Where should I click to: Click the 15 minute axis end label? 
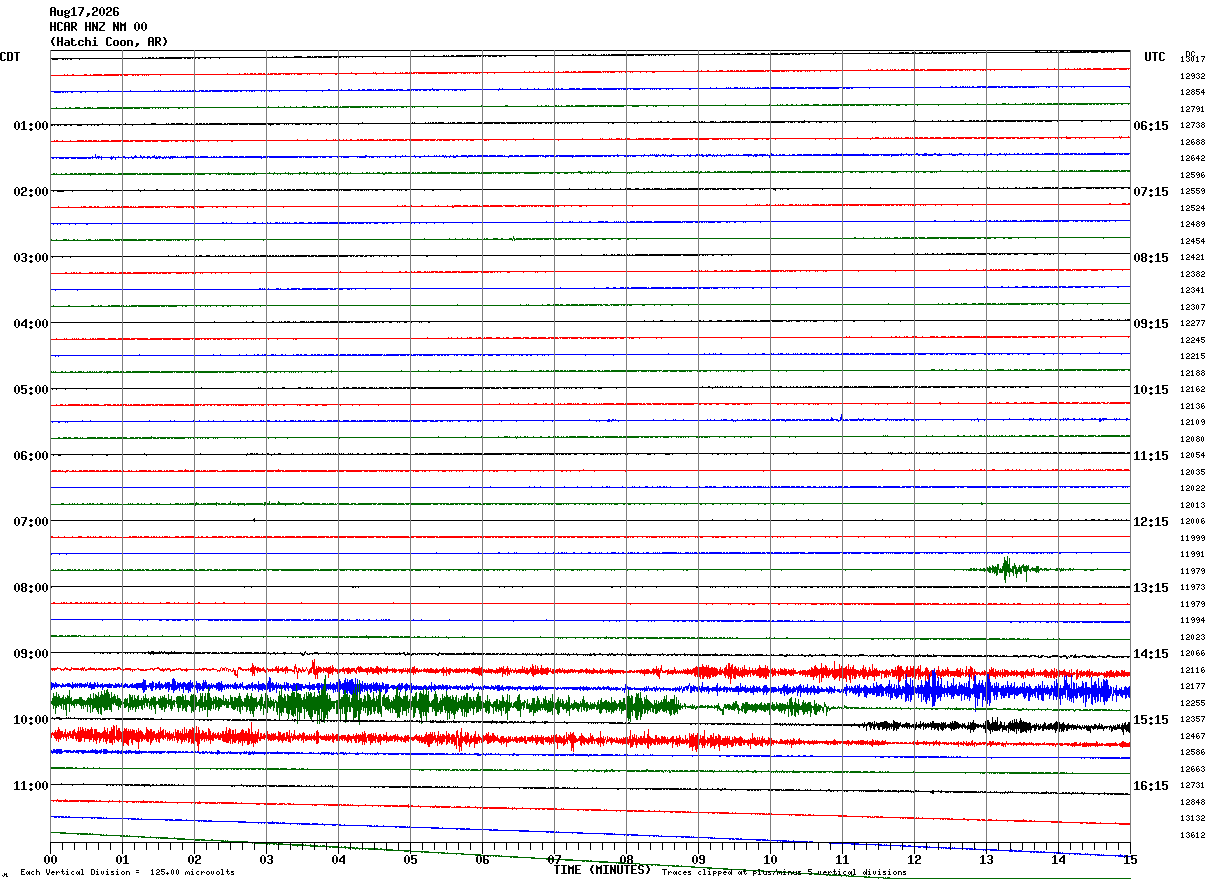(x=1129, y=860)
